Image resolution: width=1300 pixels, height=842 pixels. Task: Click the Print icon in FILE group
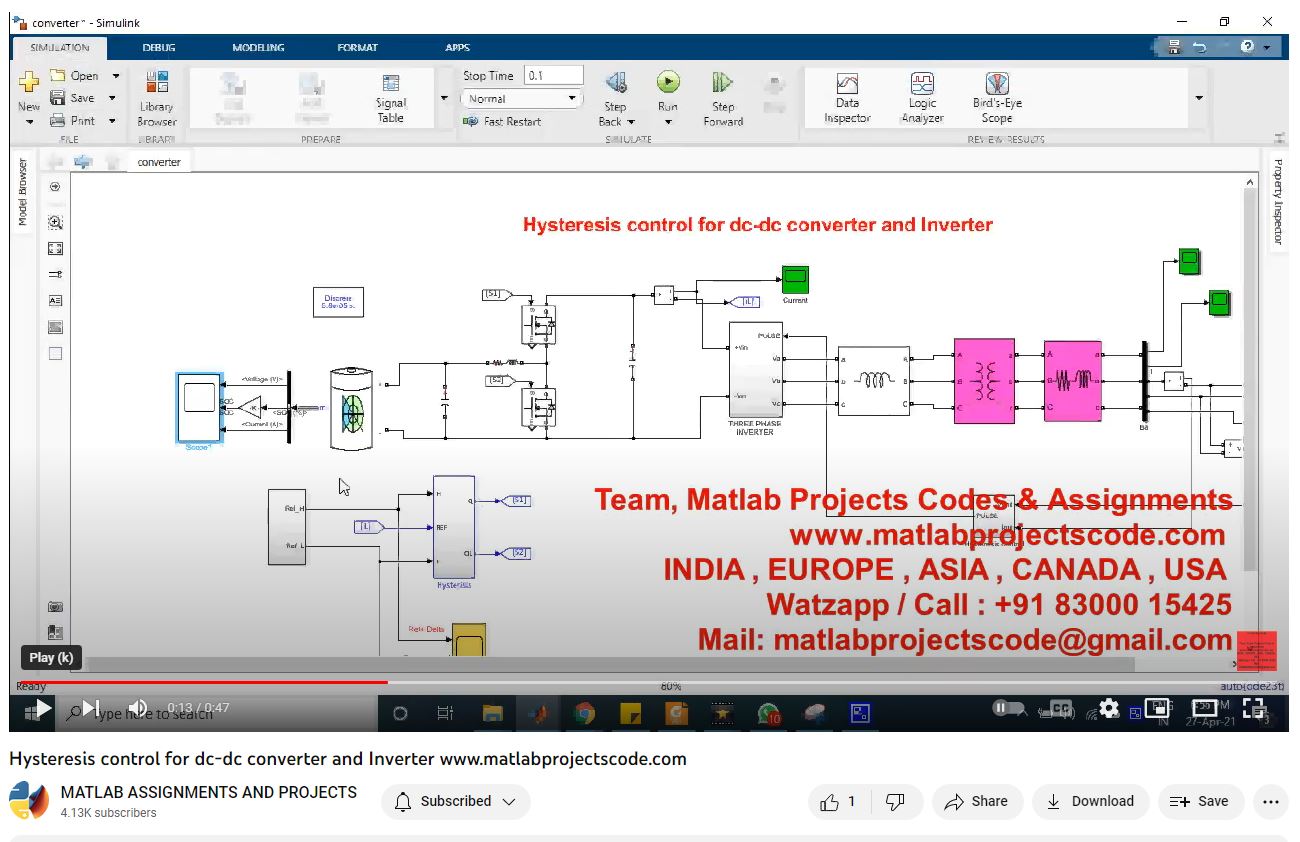[58, 121]
